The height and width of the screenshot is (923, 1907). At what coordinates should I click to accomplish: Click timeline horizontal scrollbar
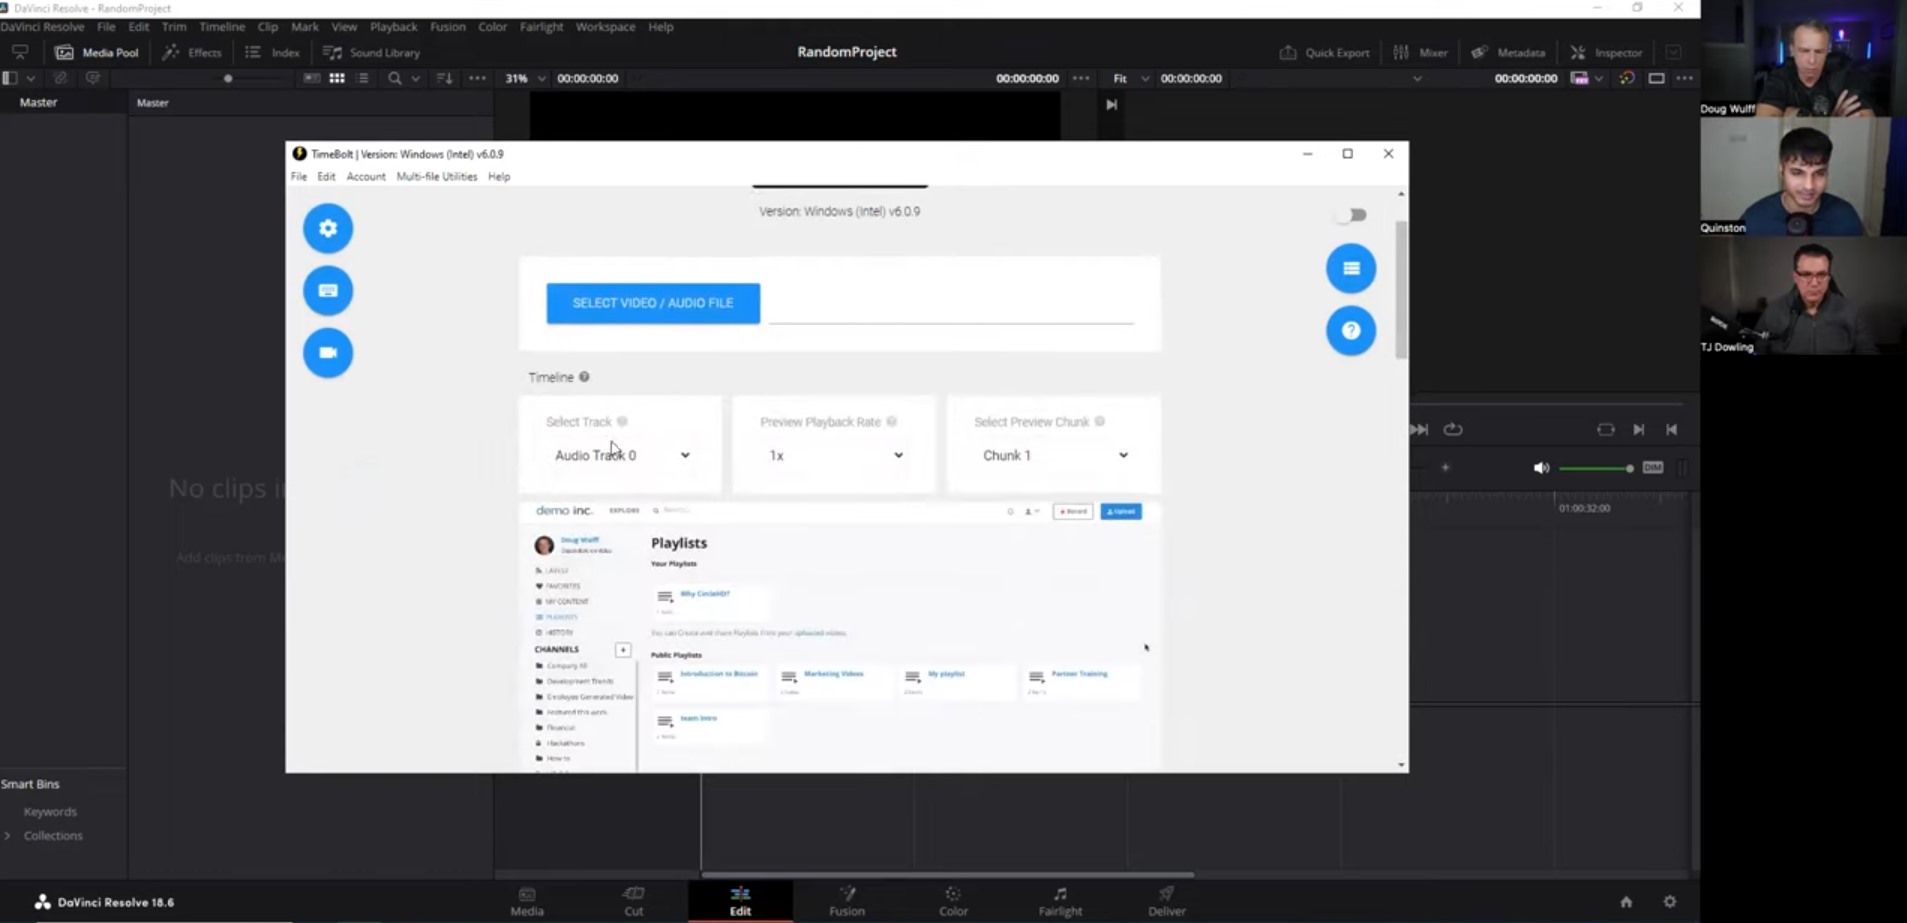[x=948, y=874]
